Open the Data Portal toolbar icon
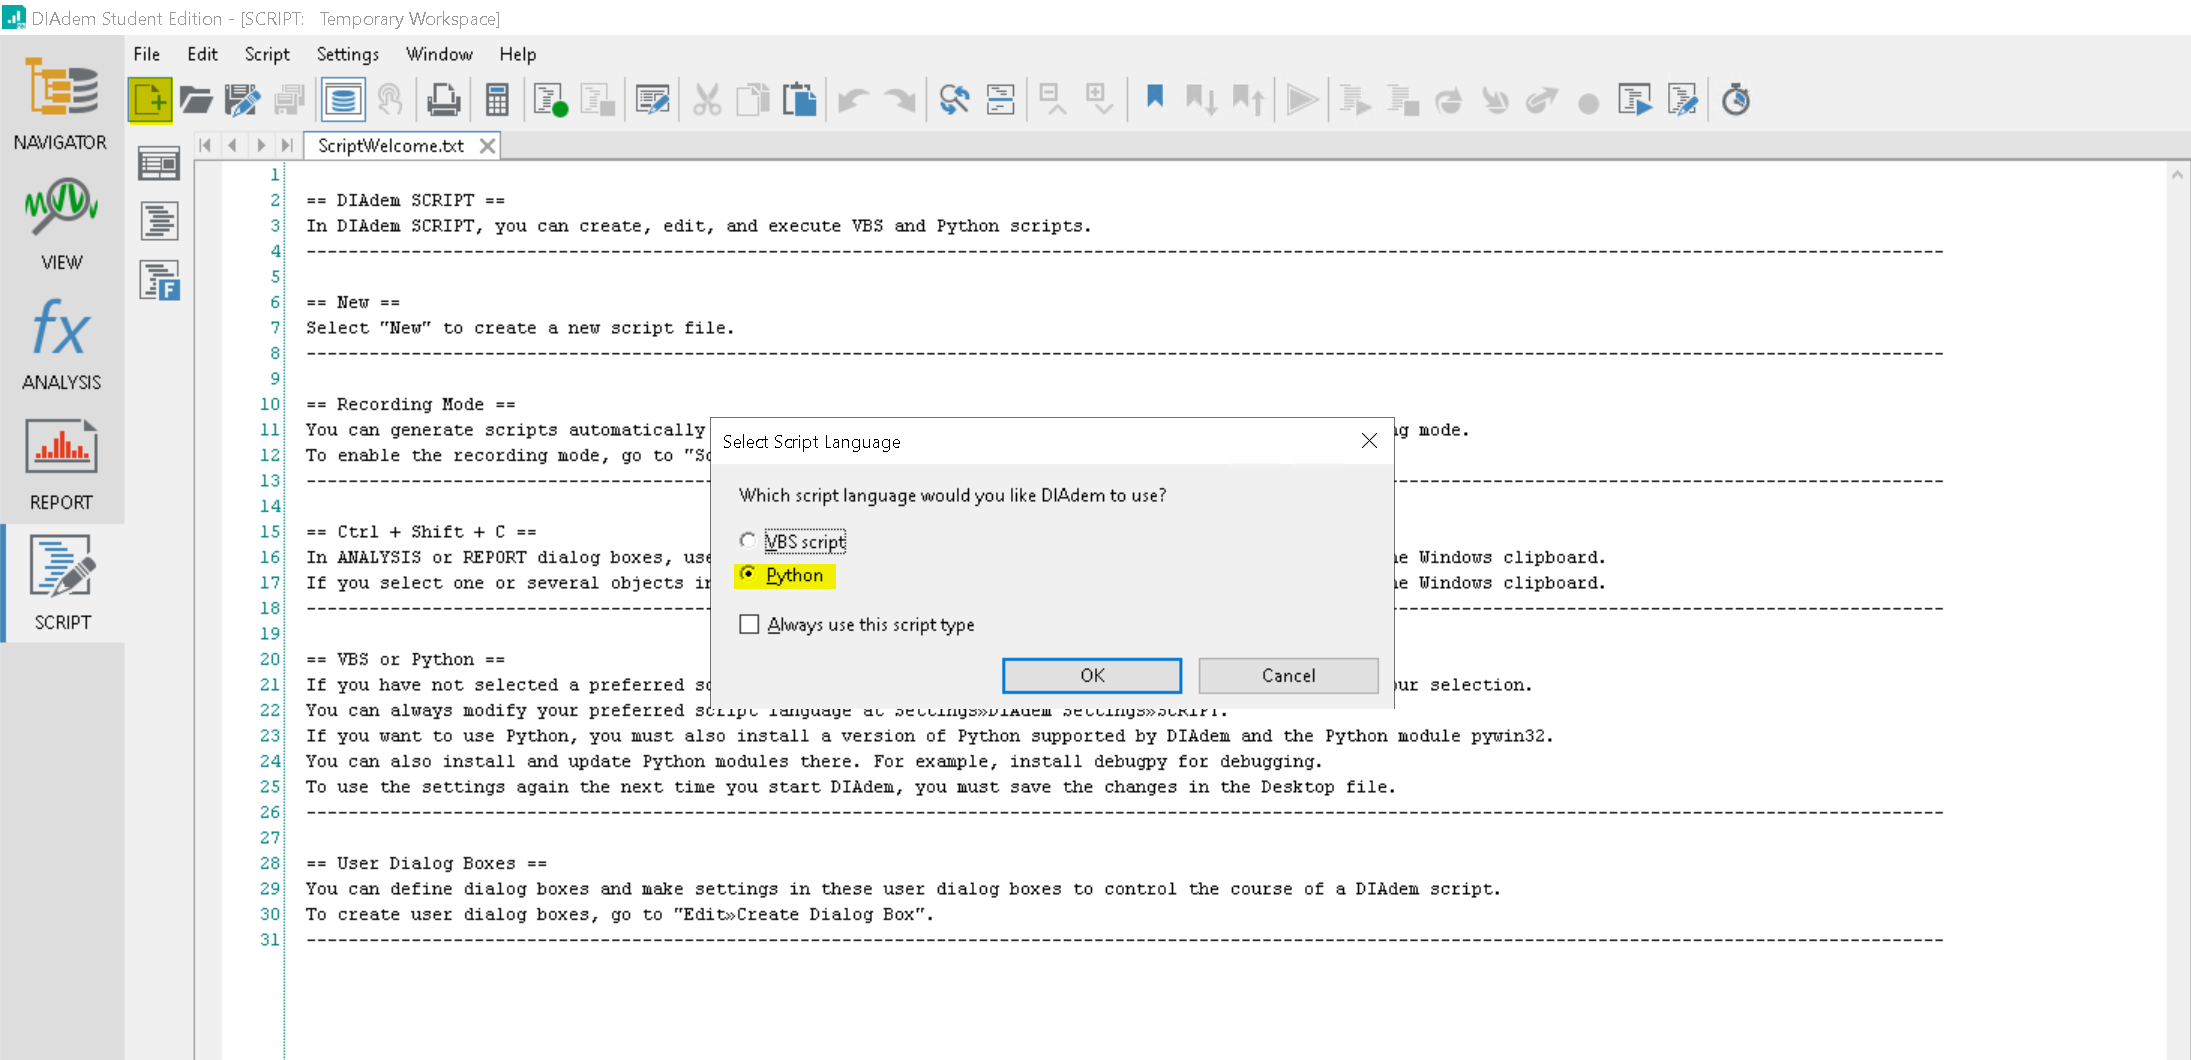Image resolution: width=2191 pixels, height=1060 pixels. tap(343, 100)
